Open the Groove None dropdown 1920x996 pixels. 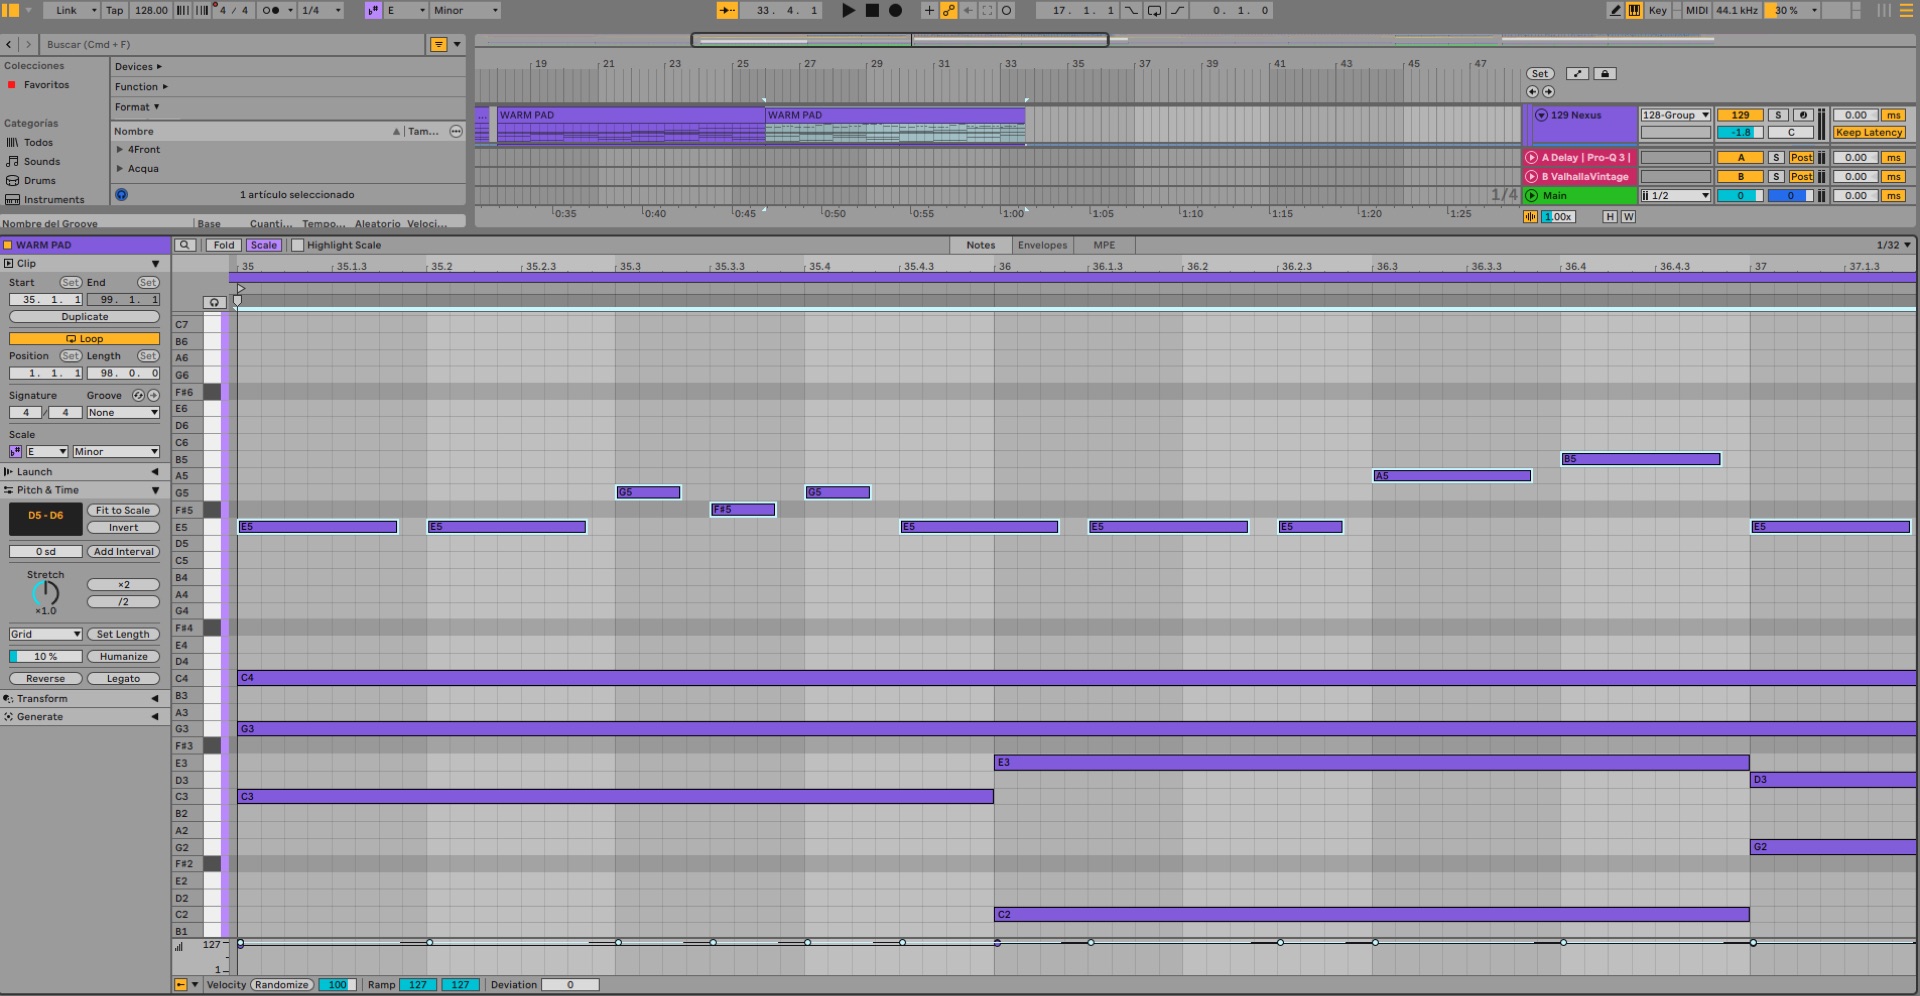pyautogui.click(x=123, y=413)
